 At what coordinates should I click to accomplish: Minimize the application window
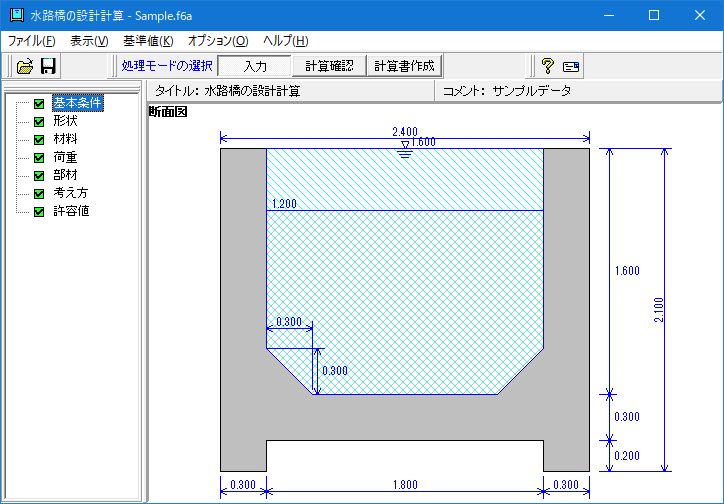pyautogui.click(x=609, y=15)
